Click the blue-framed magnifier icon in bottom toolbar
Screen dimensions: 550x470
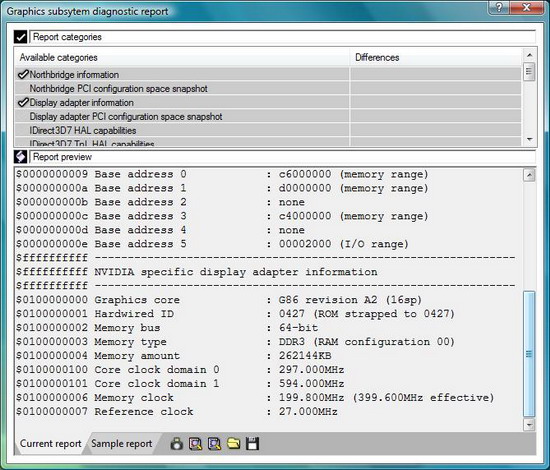[214, 444]
